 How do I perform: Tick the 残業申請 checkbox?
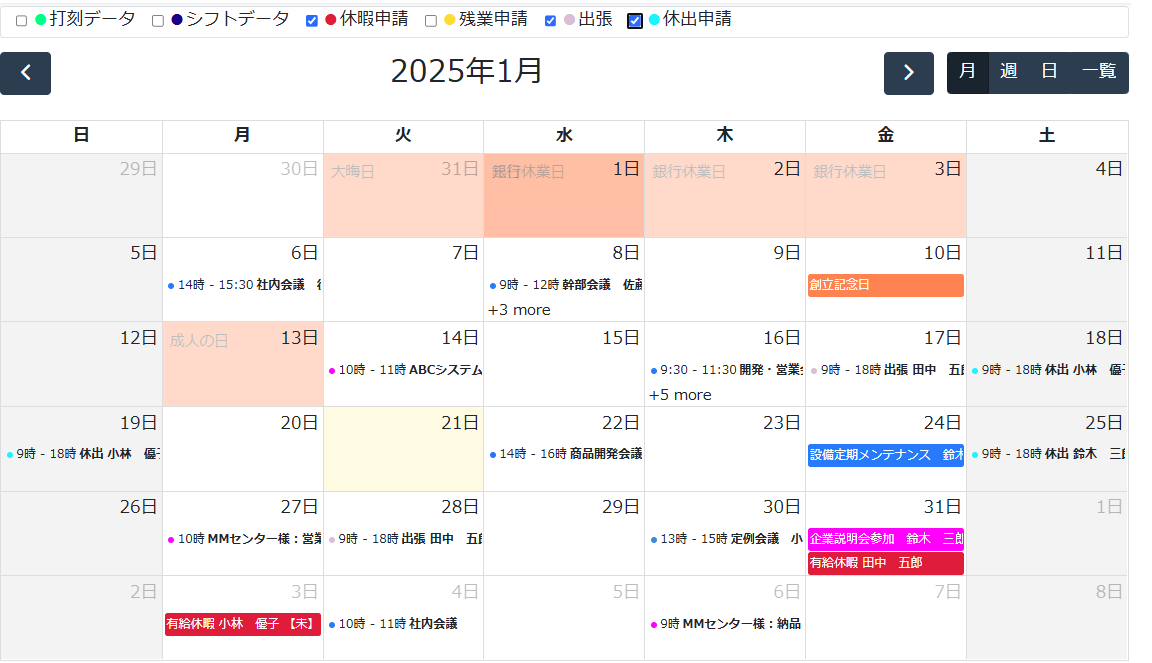tap(431, 21)
